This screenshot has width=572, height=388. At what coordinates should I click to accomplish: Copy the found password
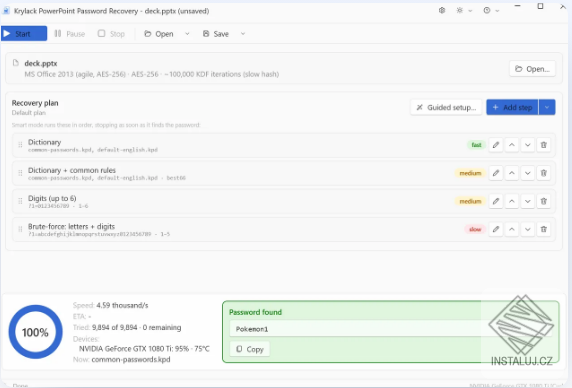pos(250,349)
